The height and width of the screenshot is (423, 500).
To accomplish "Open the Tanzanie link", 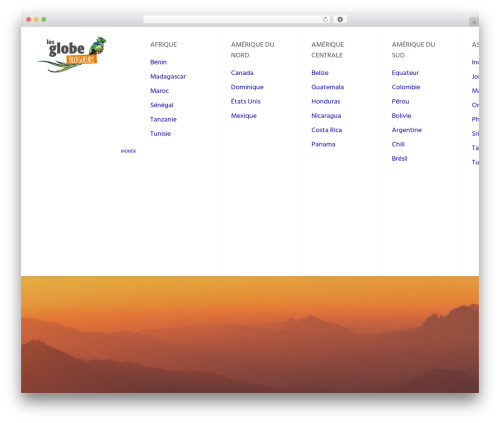I will (x=163, y=120).
